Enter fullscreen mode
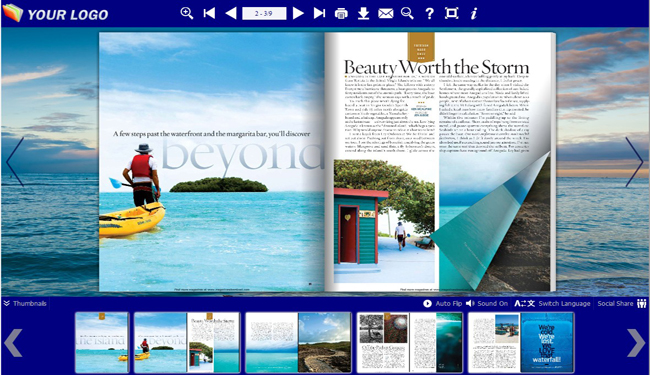 (451, 13)
